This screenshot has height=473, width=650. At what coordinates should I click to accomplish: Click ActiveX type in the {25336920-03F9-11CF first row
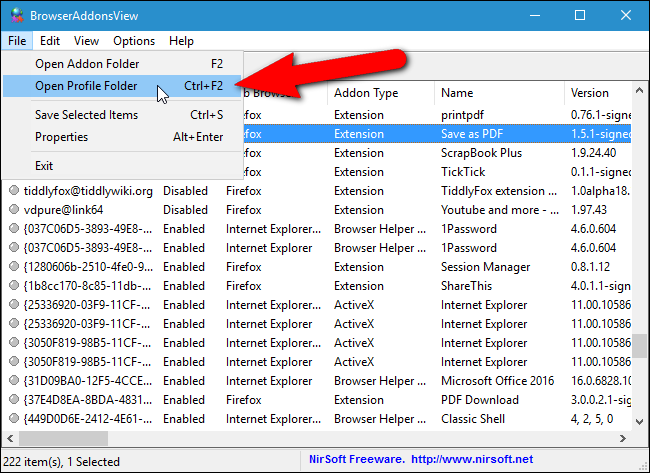click(x=354, y=305)
